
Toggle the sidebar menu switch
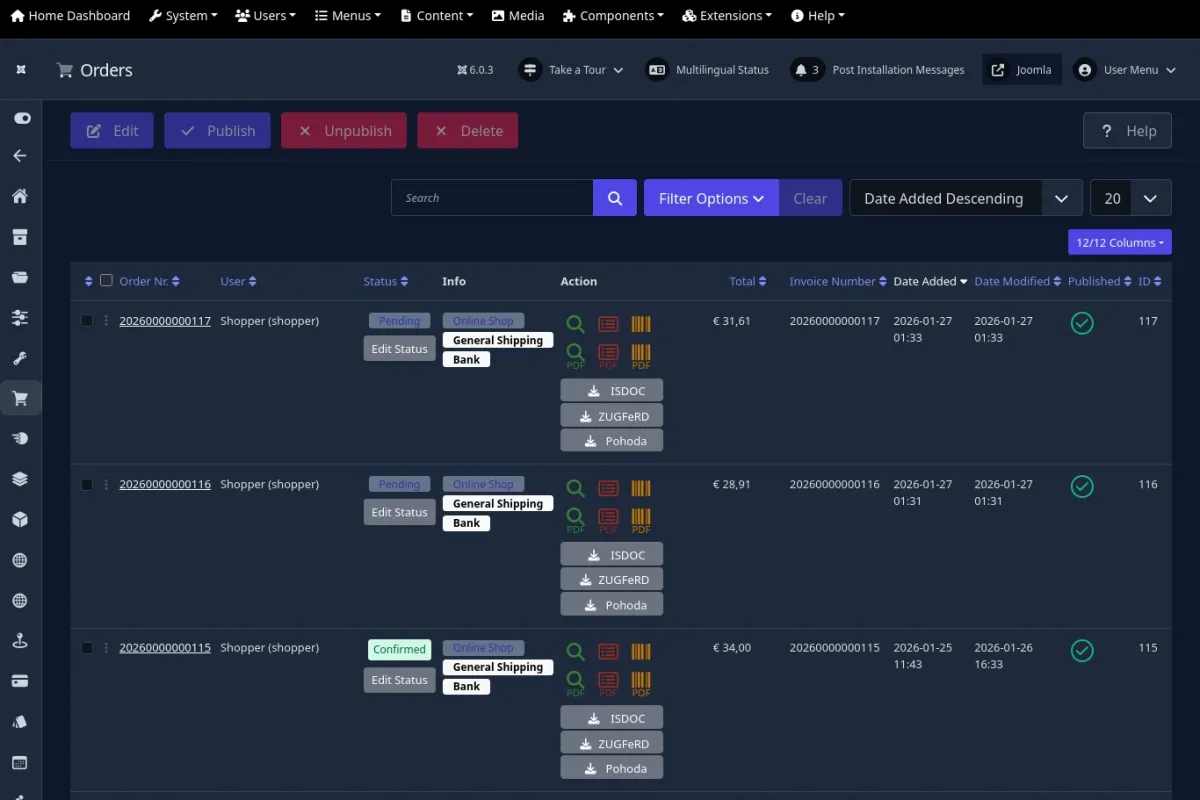tap(21, 118)
